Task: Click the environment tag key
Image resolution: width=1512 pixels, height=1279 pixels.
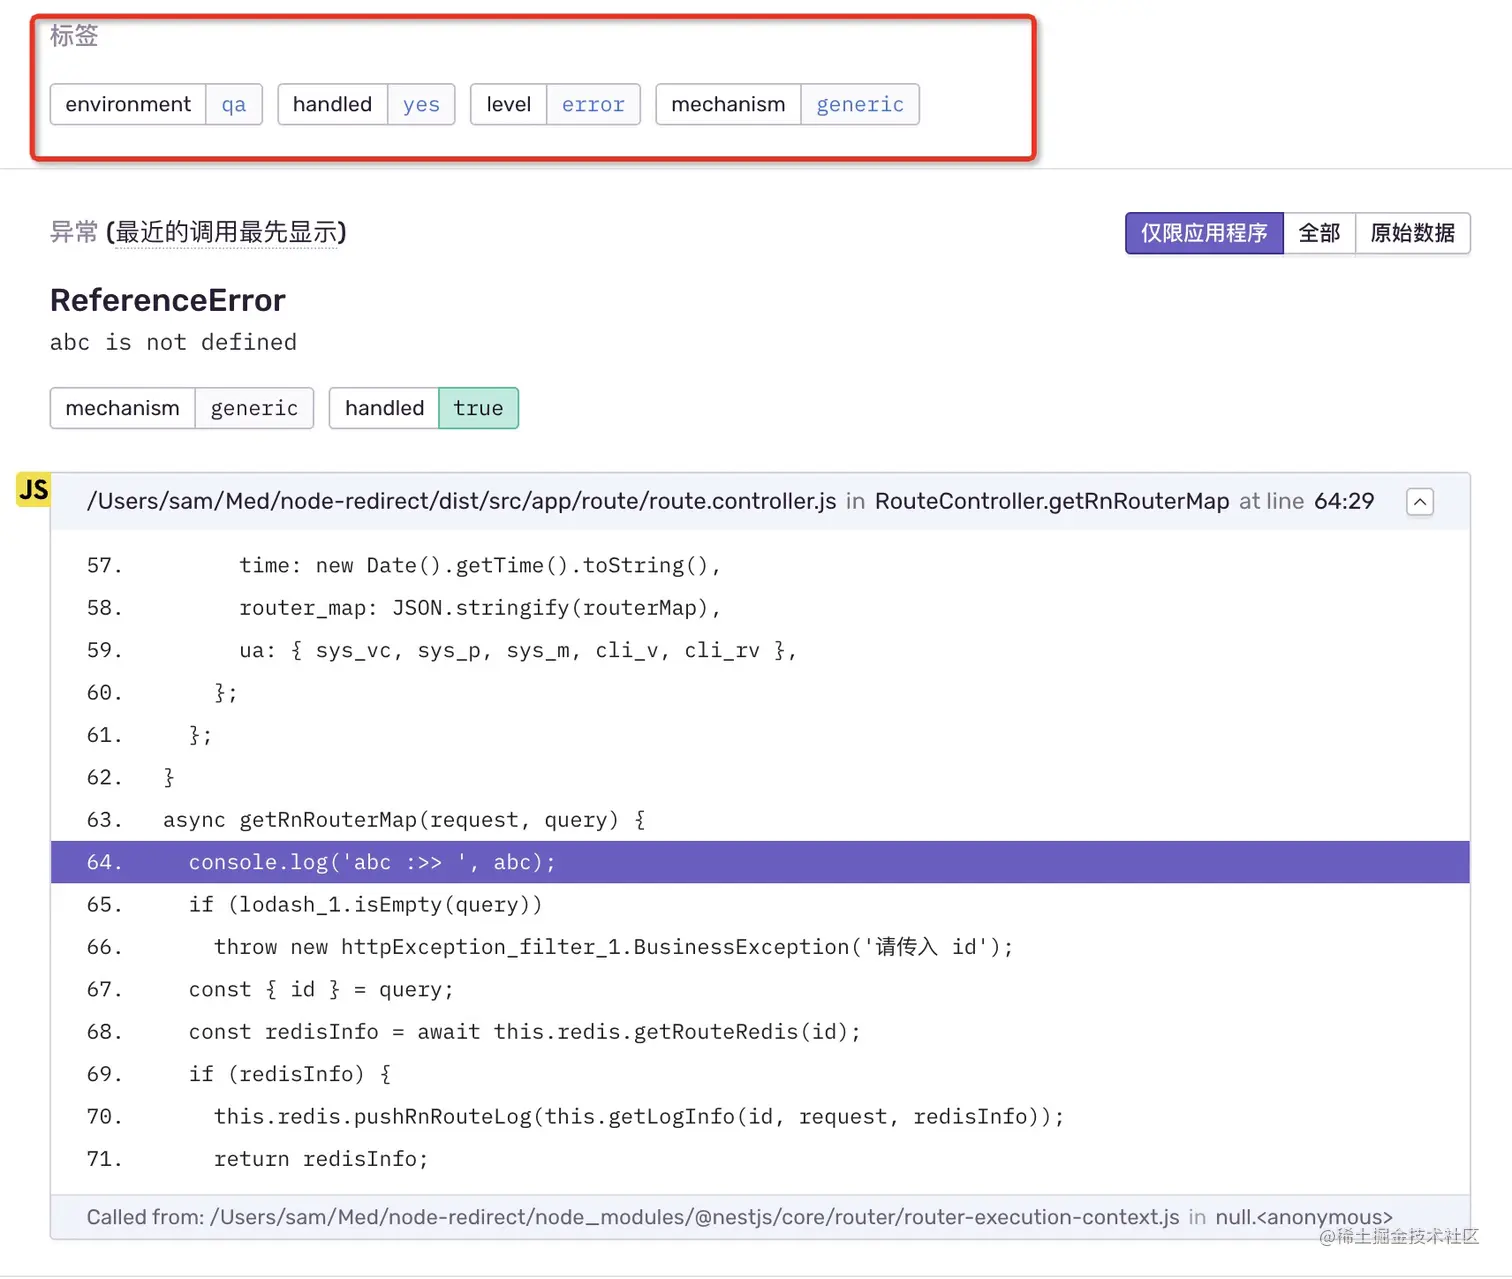Action: (128, 104)
